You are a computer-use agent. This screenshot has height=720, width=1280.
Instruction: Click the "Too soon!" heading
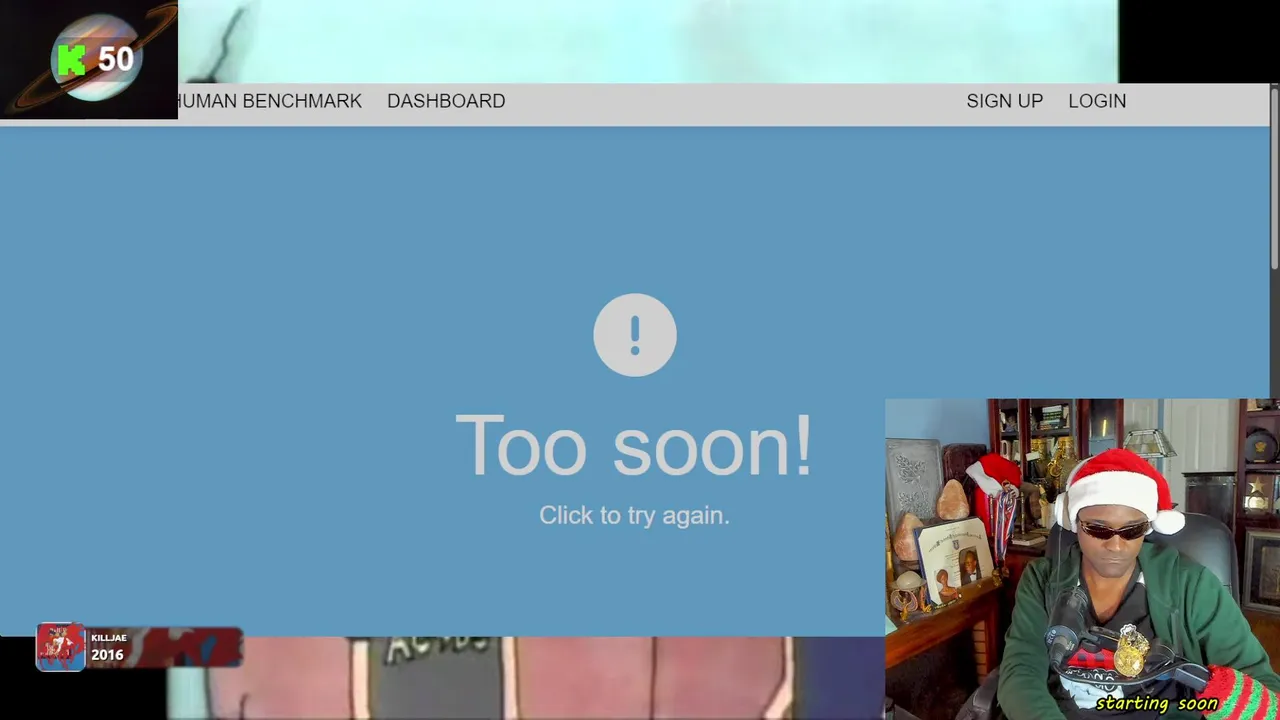coord(634,446)
